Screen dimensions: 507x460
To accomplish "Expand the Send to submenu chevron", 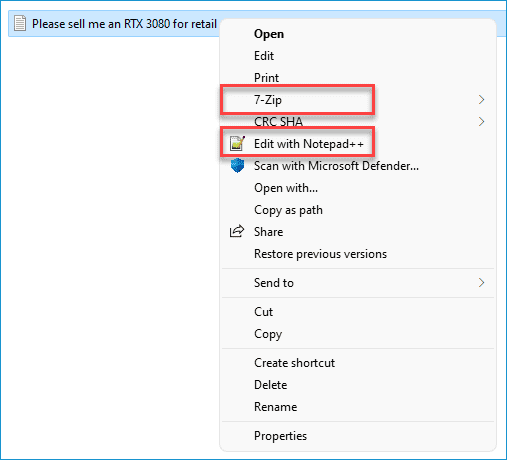I will click(x=481, y=283).
